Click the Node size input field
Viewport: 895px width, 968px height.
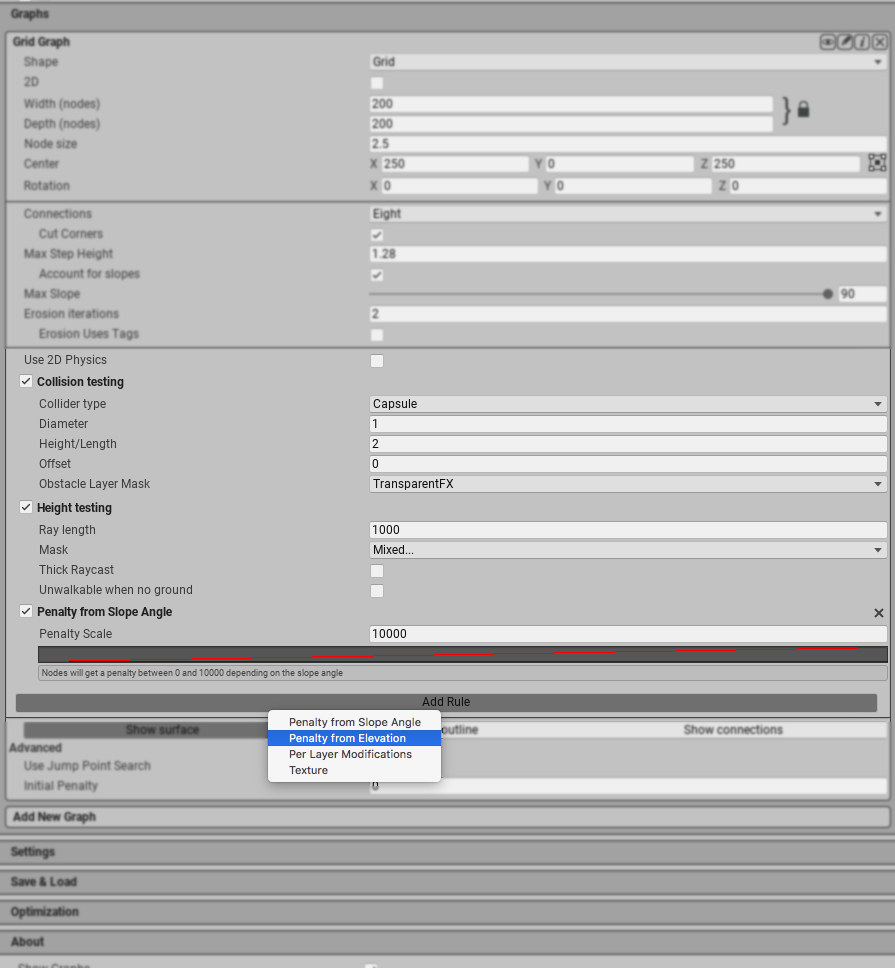627,144
